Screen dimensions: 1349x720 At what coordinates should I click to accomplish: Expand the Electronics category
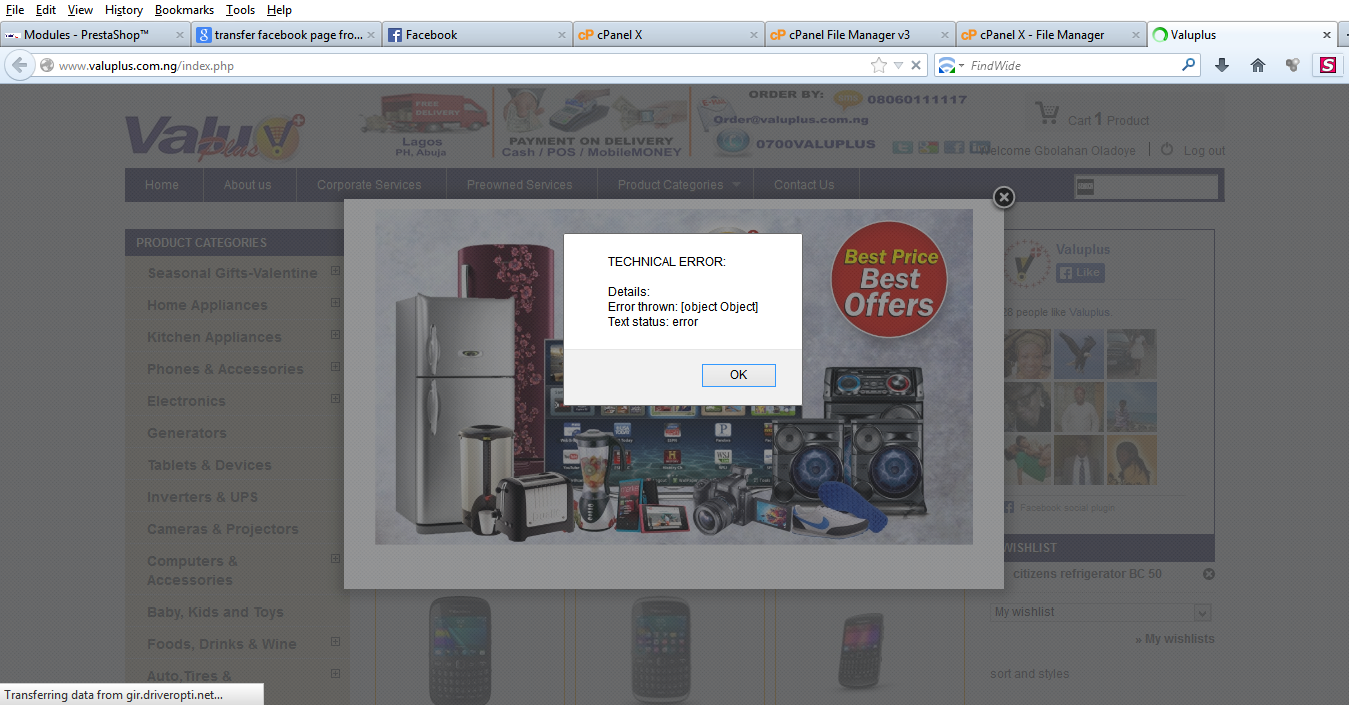(x=336, y=399)
